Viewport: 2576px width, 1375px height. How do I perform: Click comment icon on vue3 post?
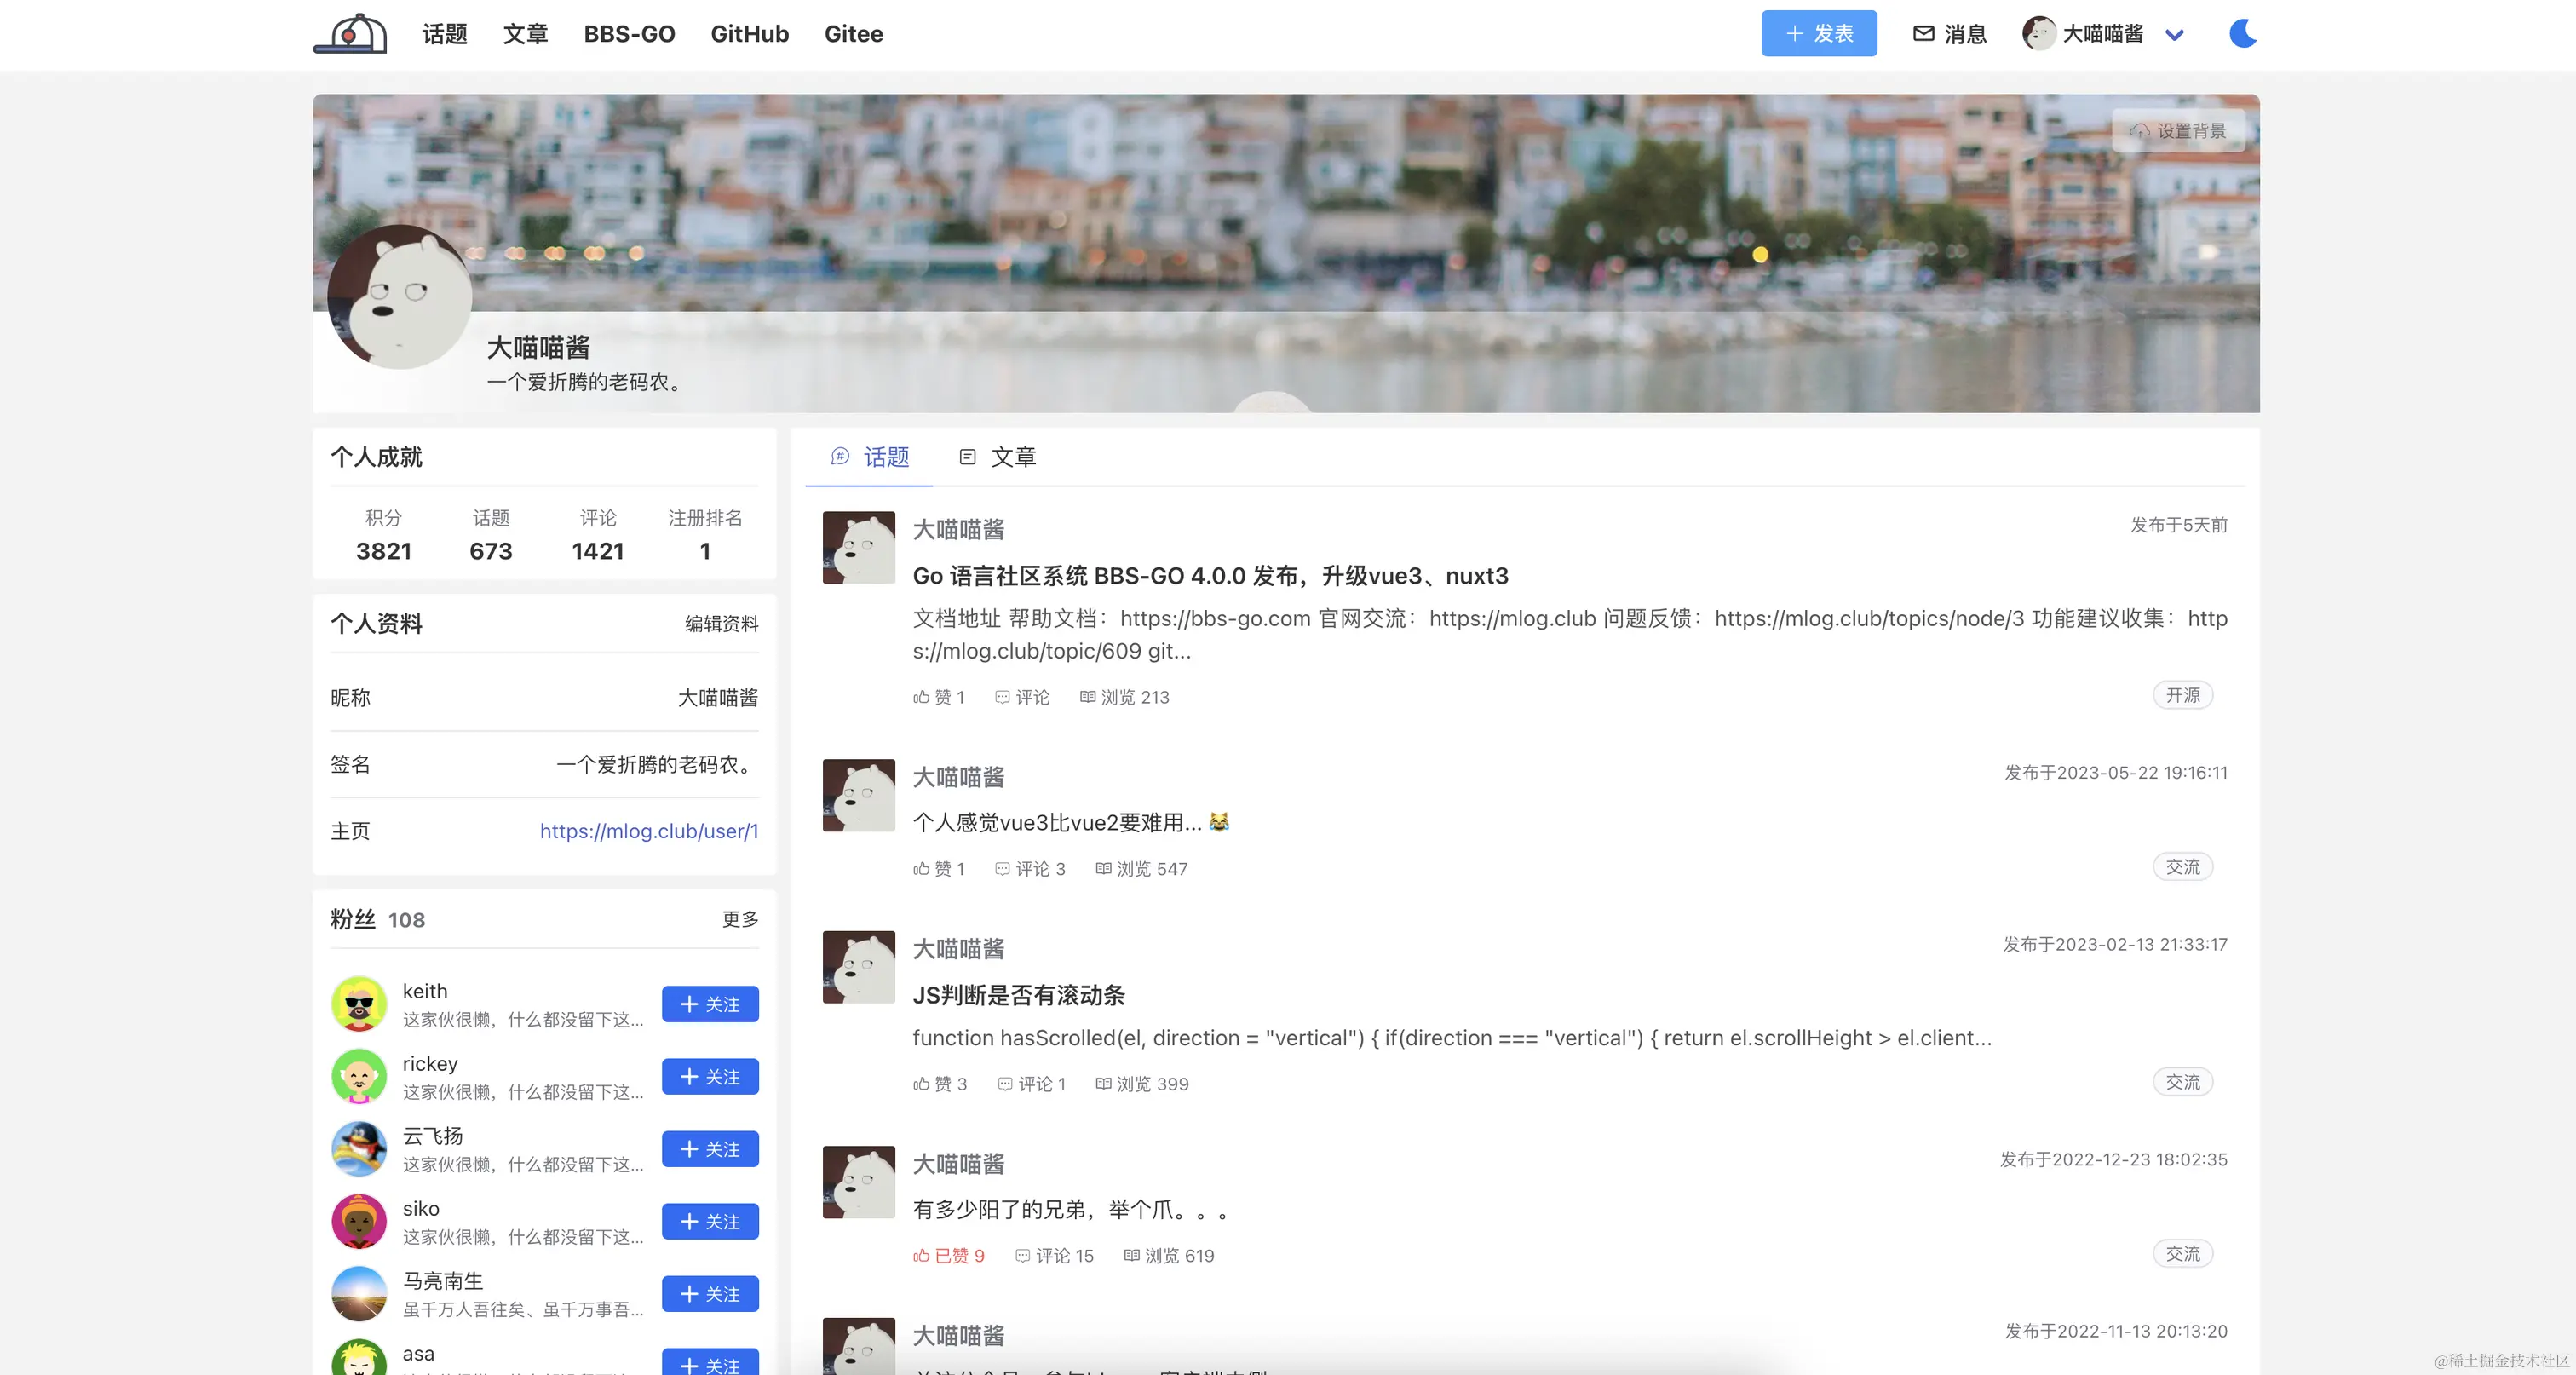click(x=1002, y=869)
